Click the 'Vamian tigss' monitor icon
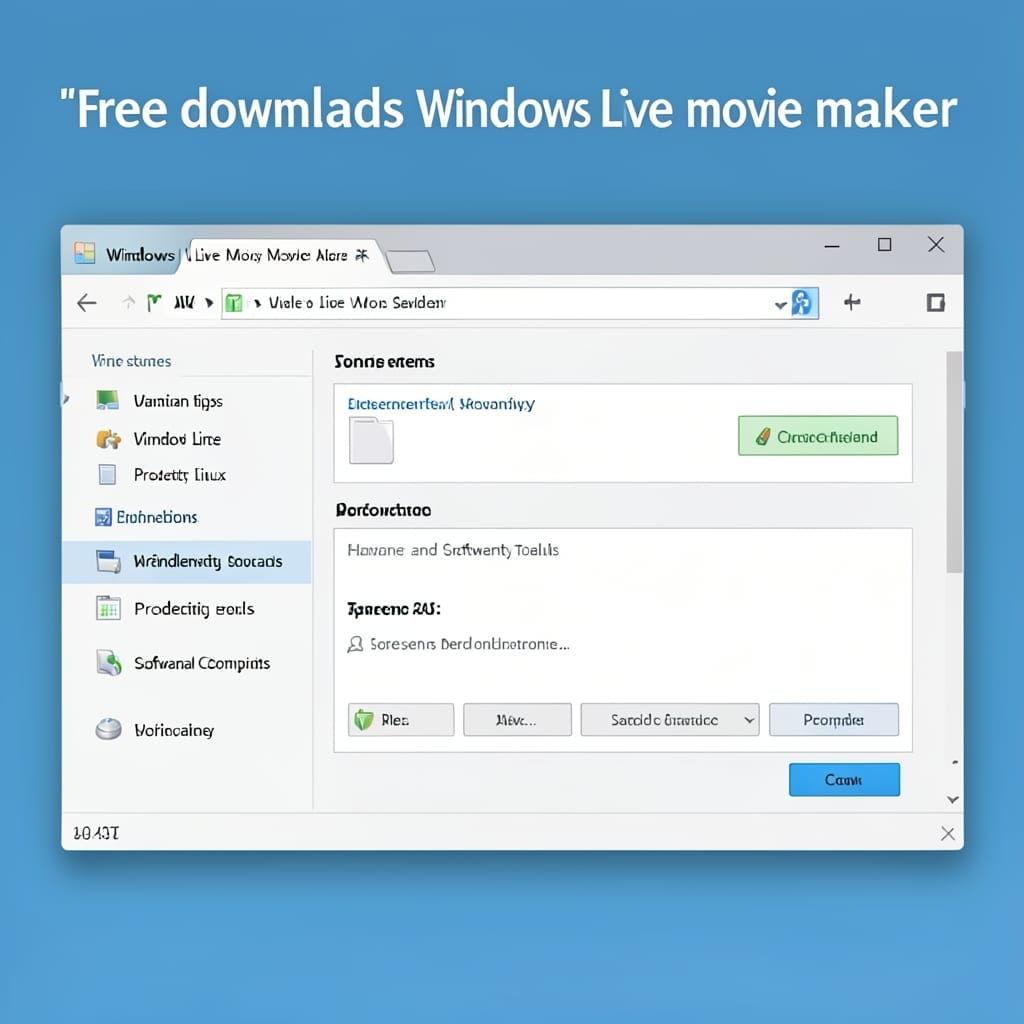The width and height of the screenshot is (1024, 1024). [x=107, y=400]
